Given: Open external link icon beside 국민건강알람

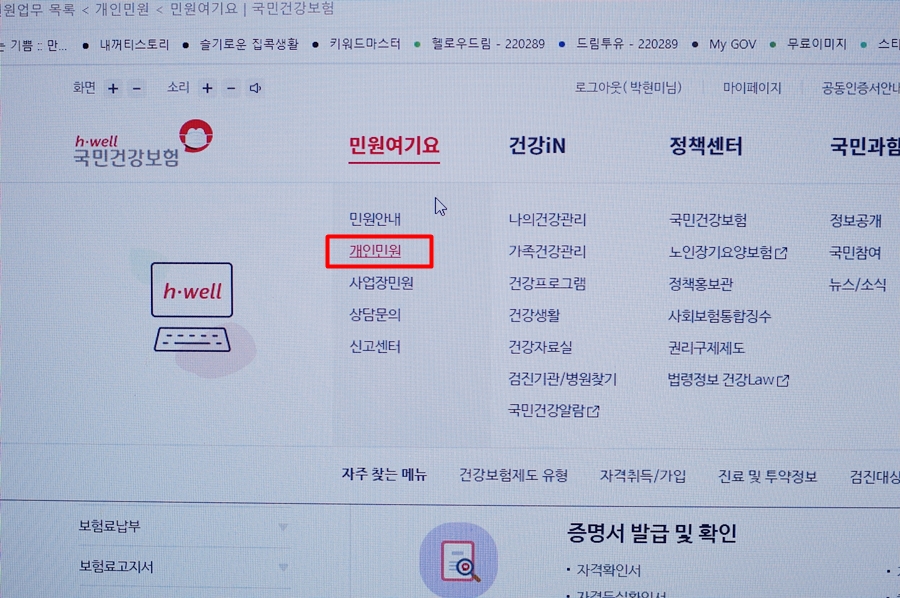Looking at the screenshot, I should click(x=593, y=411).
